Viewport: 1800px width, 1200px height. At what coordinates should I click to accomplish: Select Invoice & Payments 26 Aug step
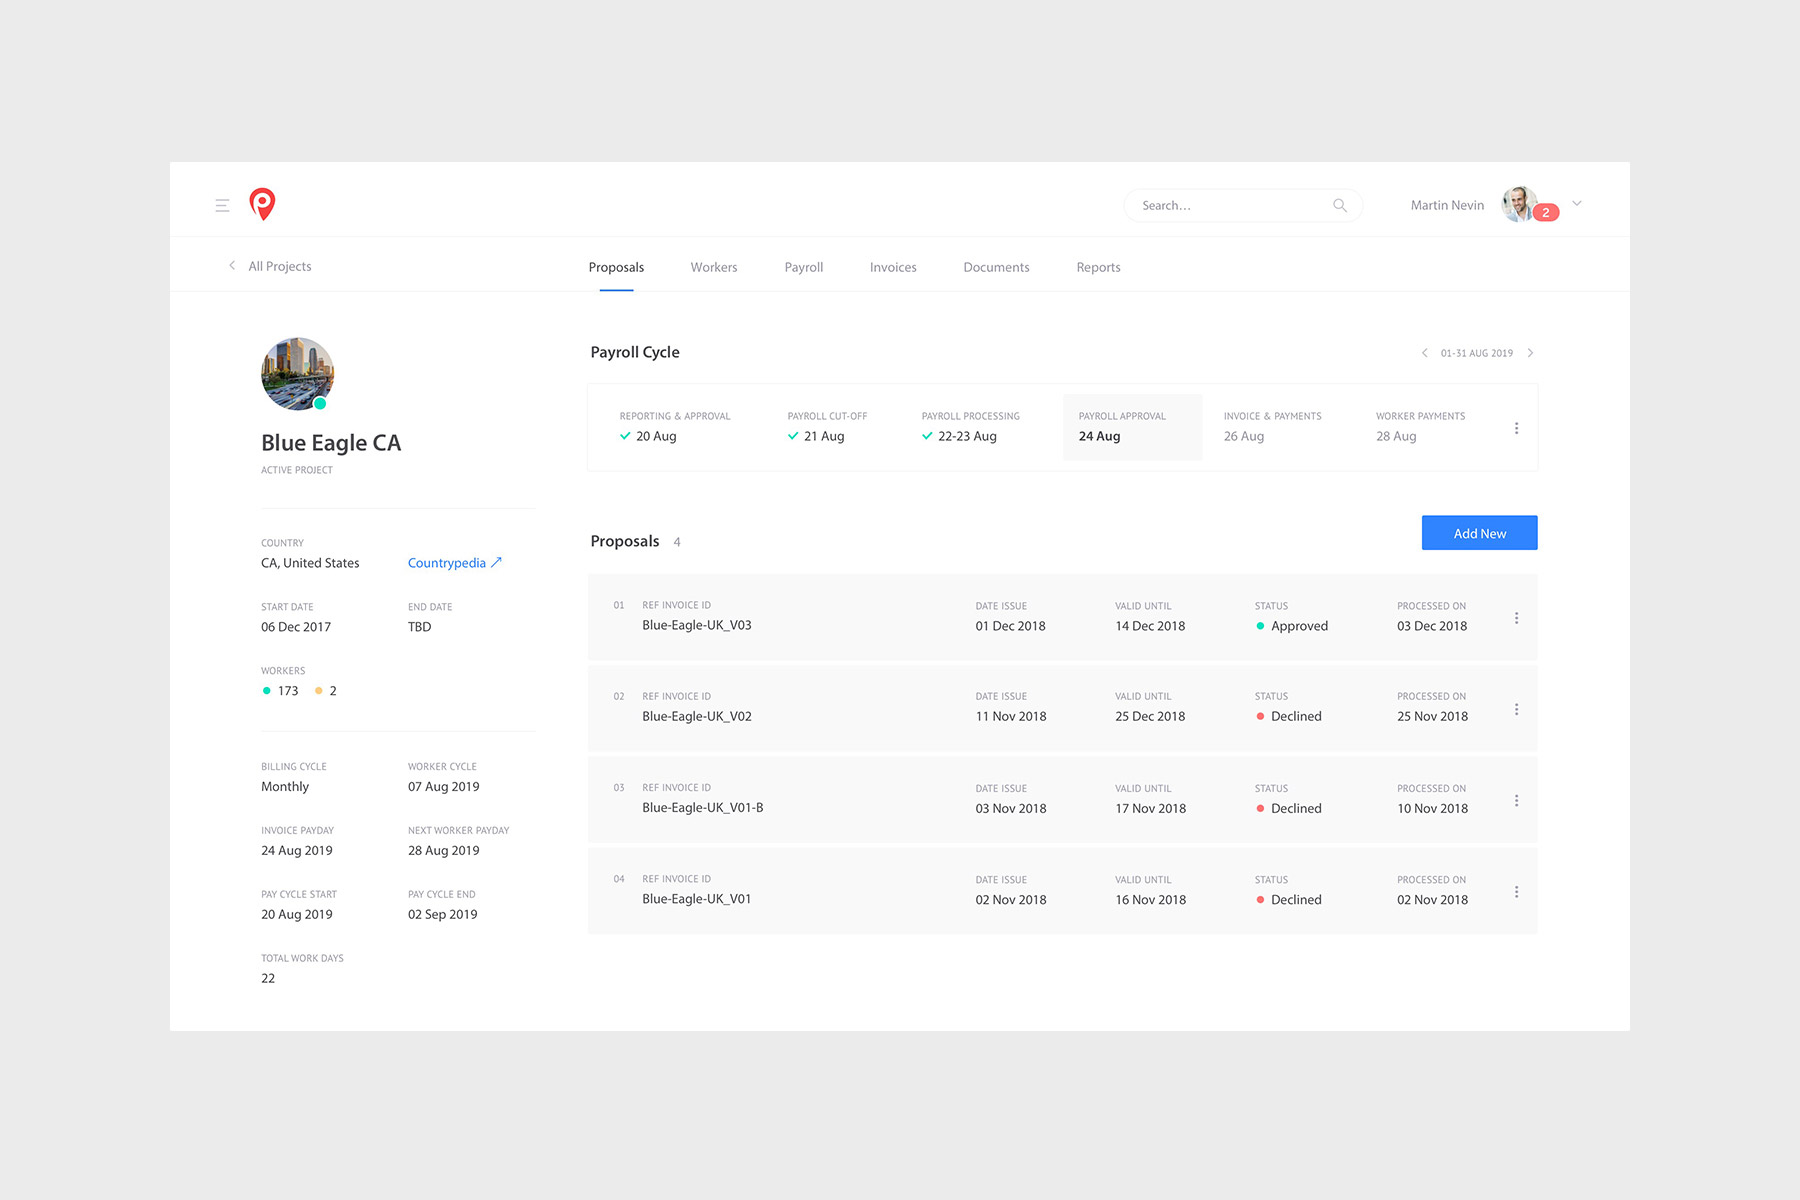click(1272, 427)
